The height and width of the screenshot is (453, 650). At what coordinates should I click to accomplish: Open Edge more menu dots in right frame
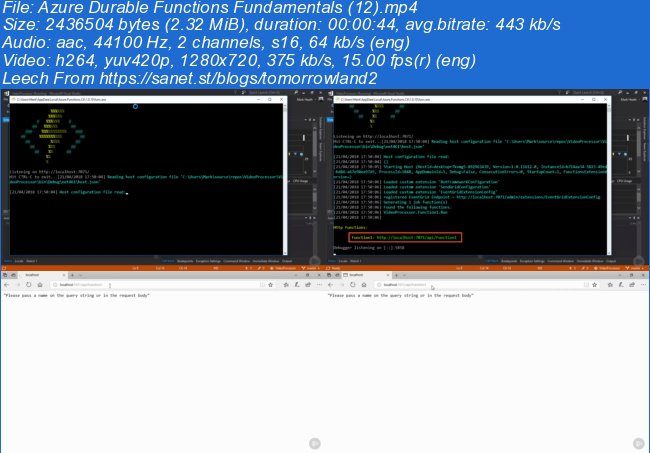[x=643, y=285]
